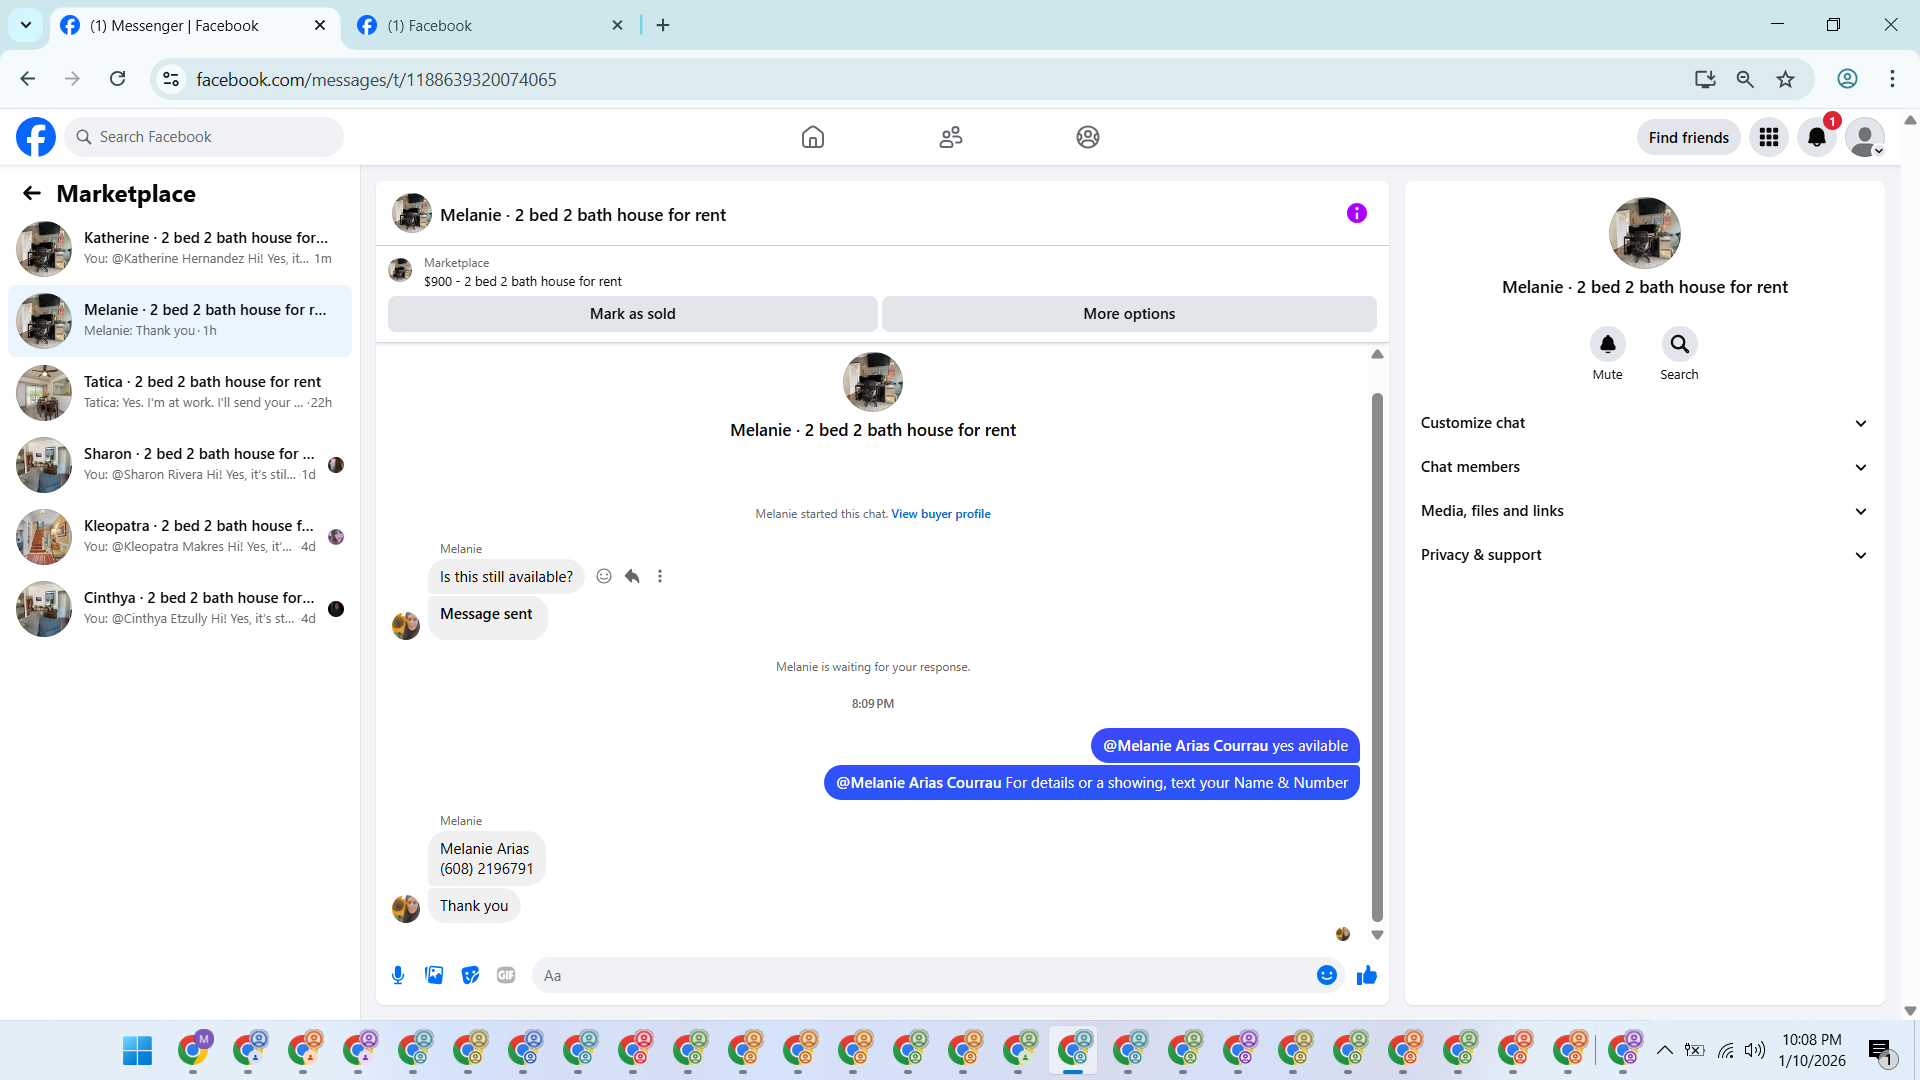Open the emoji picker in message box
1920x1080 pixels.
(x=1326, y=975)
